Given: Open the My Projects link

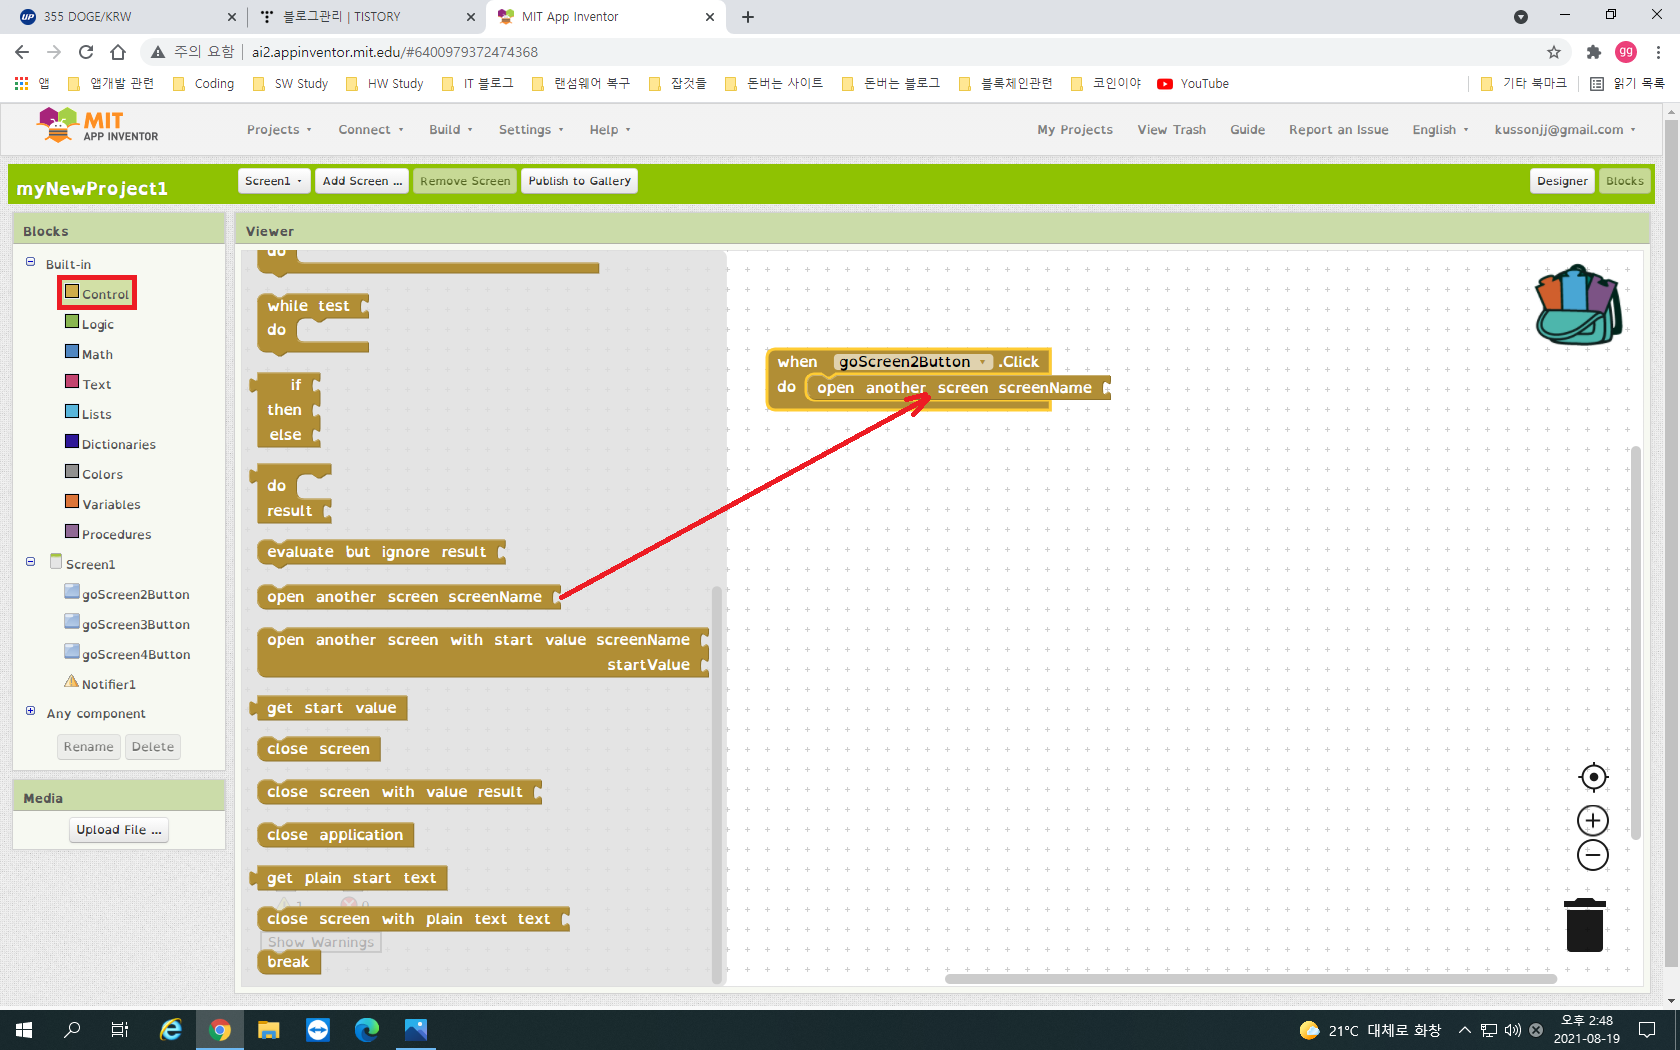Looking at the screenshot, I should [x=1075, y=130].
